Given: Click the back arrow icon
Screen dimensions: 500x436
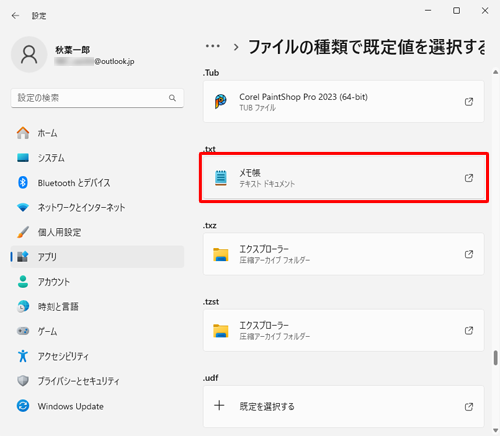Looking at the screenshot, I should [x=15, y=16].
